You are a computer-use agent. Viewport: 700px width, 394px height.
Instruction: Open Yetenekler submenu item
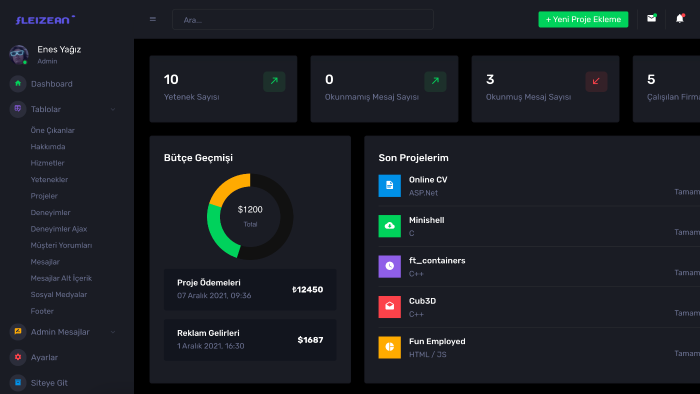[x=49, y=179]
